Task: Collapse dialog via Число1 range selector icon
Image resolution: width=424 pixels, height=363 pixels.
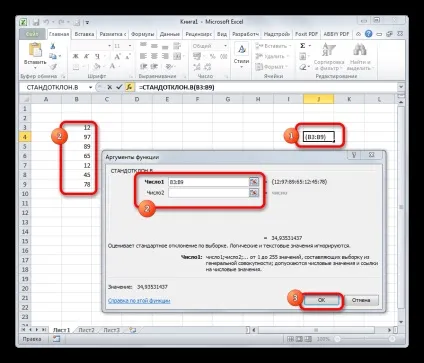Action: 254,182
